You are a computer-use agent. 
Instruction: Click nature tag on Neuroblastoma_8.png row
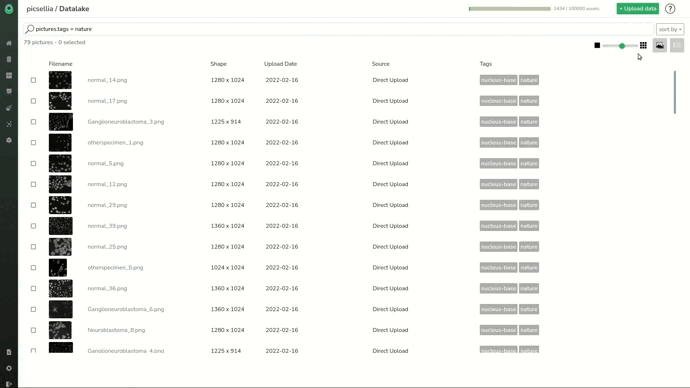pyautogui.click(x=529, y=330)
